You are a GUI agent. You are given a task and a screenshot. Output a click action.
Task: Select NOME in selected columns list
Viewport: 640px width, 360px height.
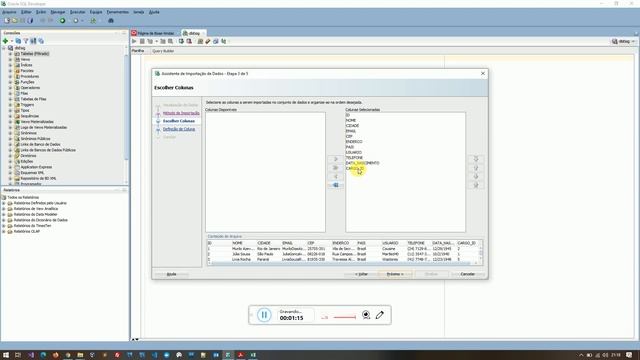point(351,120)
